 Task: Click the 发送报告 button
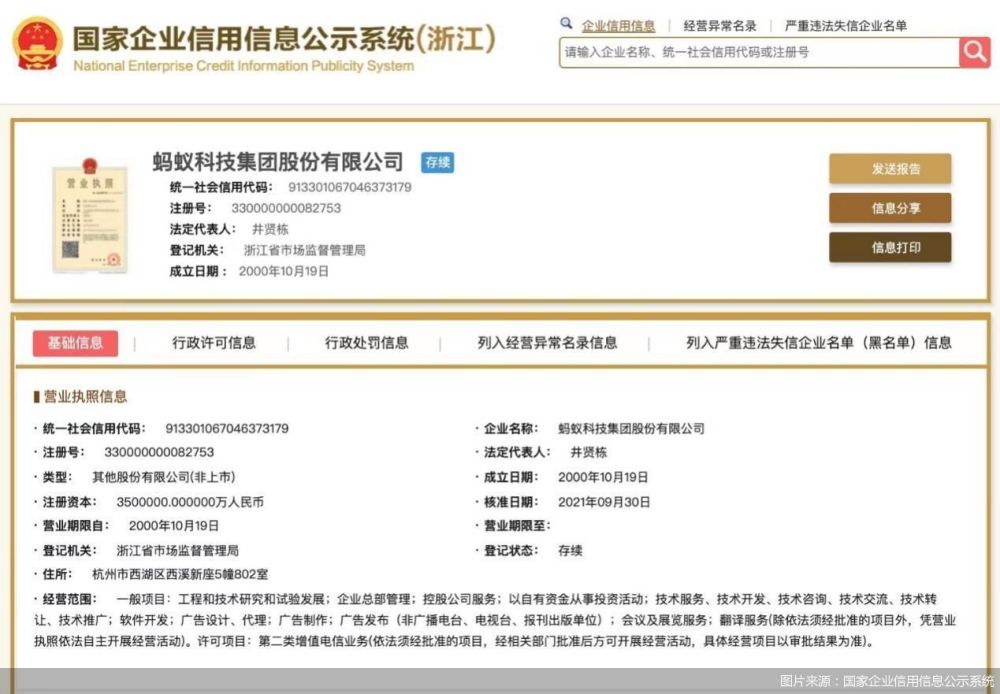(890, 169)
